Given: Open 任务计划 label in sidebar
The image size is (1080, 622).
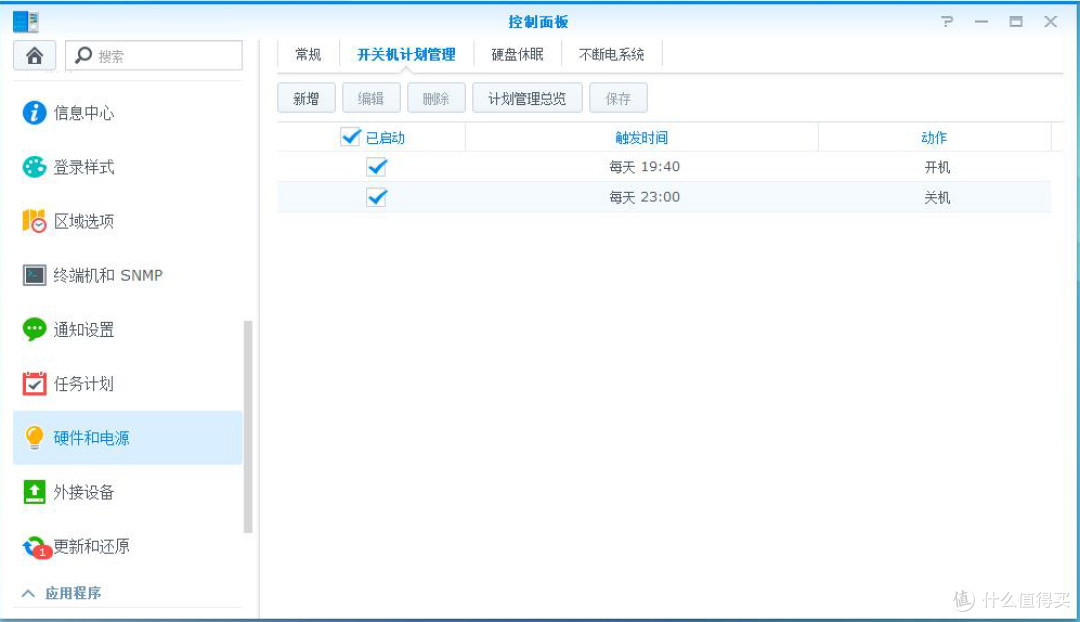Looking at the screenshot, I should coord(84,384).
